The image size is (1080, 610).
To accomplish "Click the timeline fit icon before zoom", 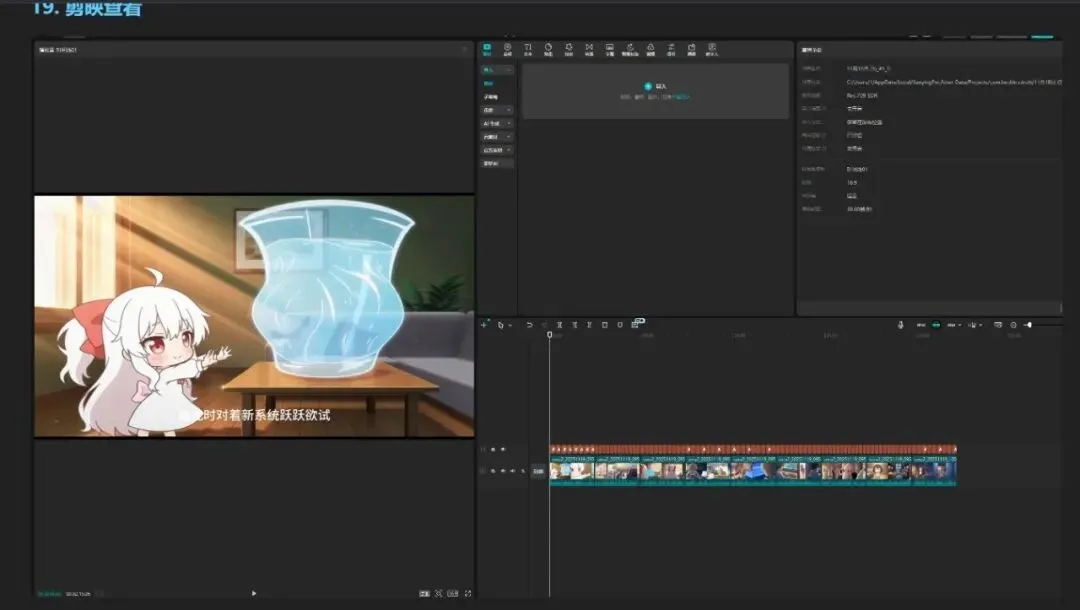I will click(x=998, y=325).
